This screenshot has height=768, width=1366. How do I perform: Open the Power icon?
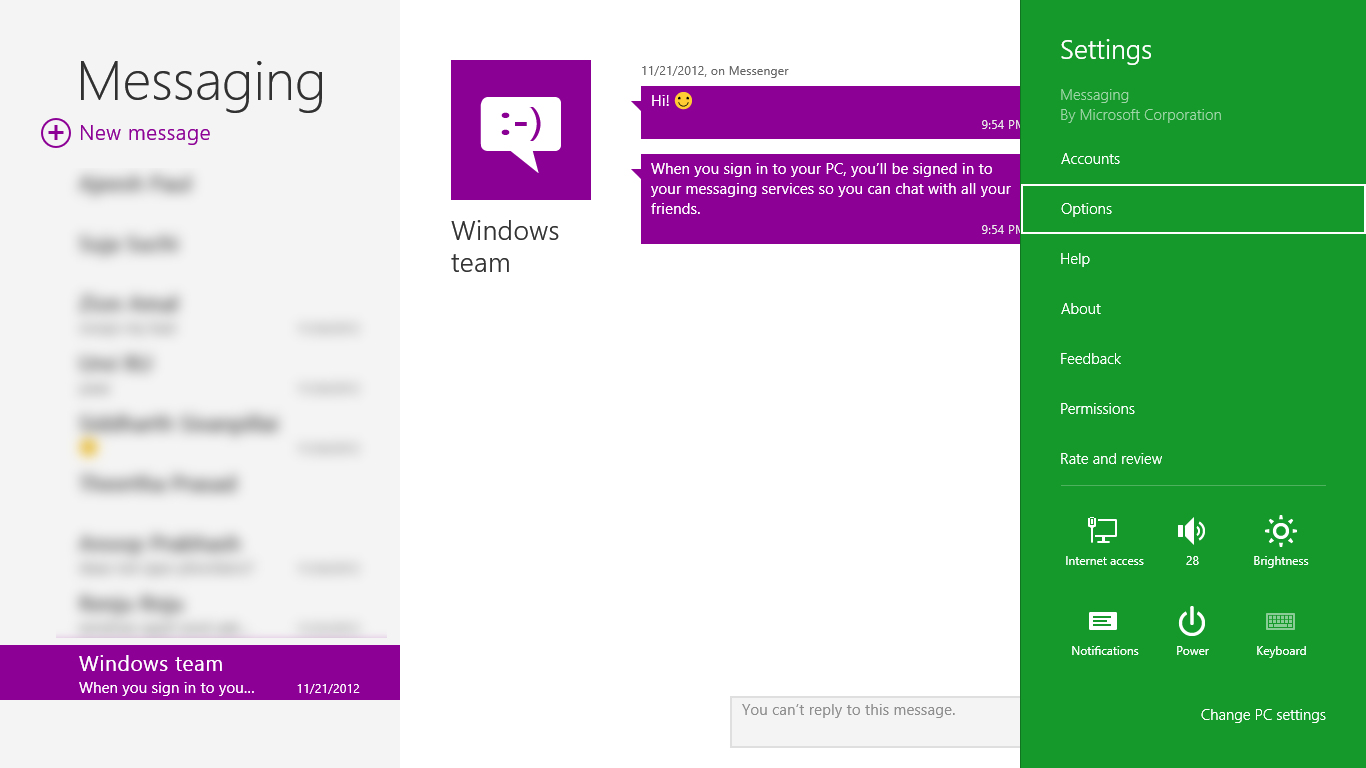(1192, 621)
